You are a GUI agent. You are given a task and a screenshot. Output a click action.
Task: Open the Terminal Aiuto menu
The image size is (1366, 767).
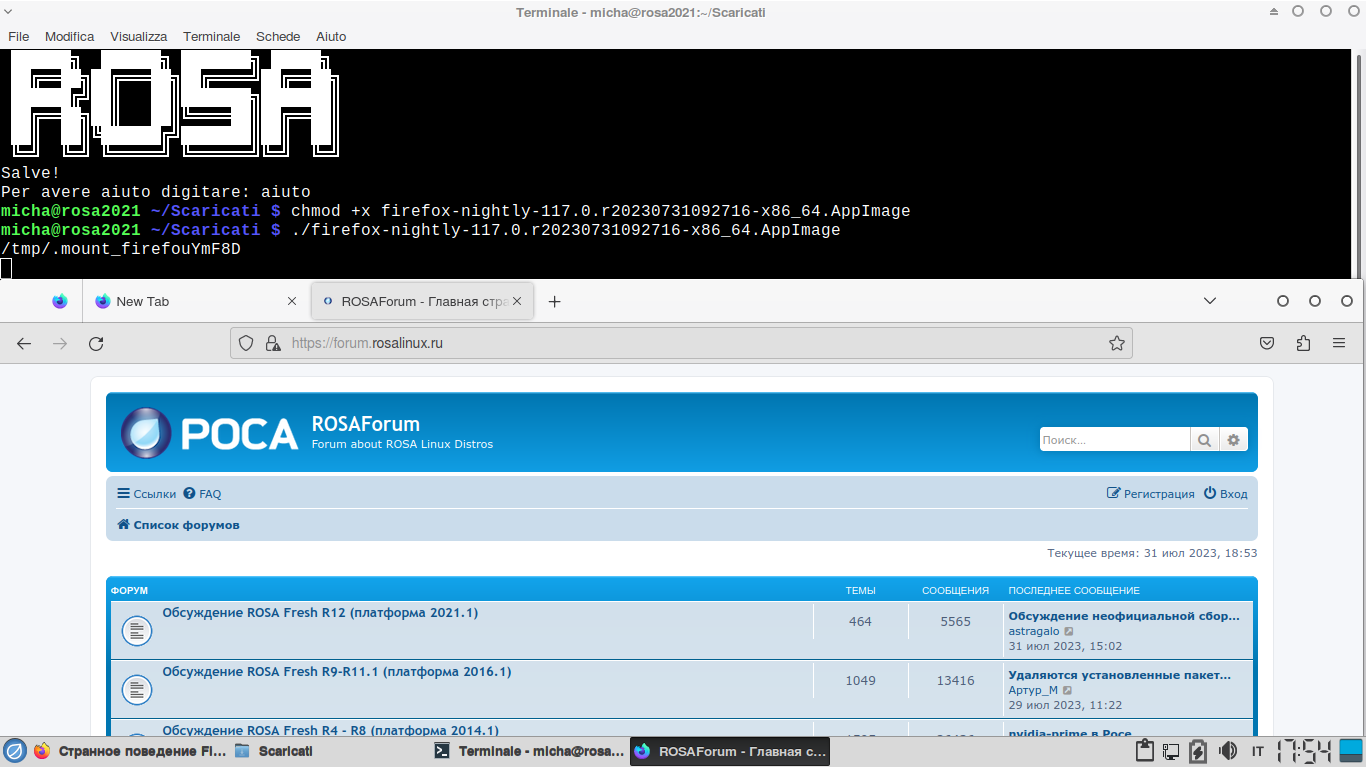(x=331, y=36)
